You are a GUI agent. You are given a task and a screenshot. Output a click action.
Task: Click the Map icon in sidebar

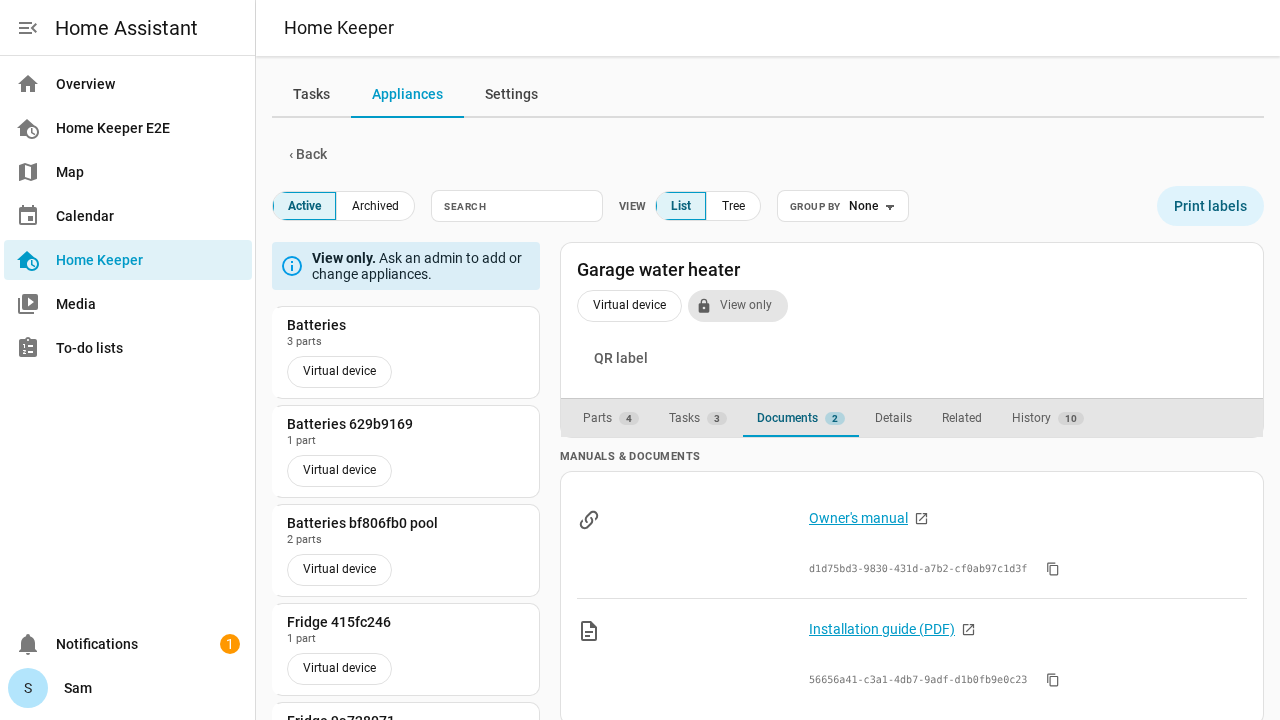tap(28, 172)
